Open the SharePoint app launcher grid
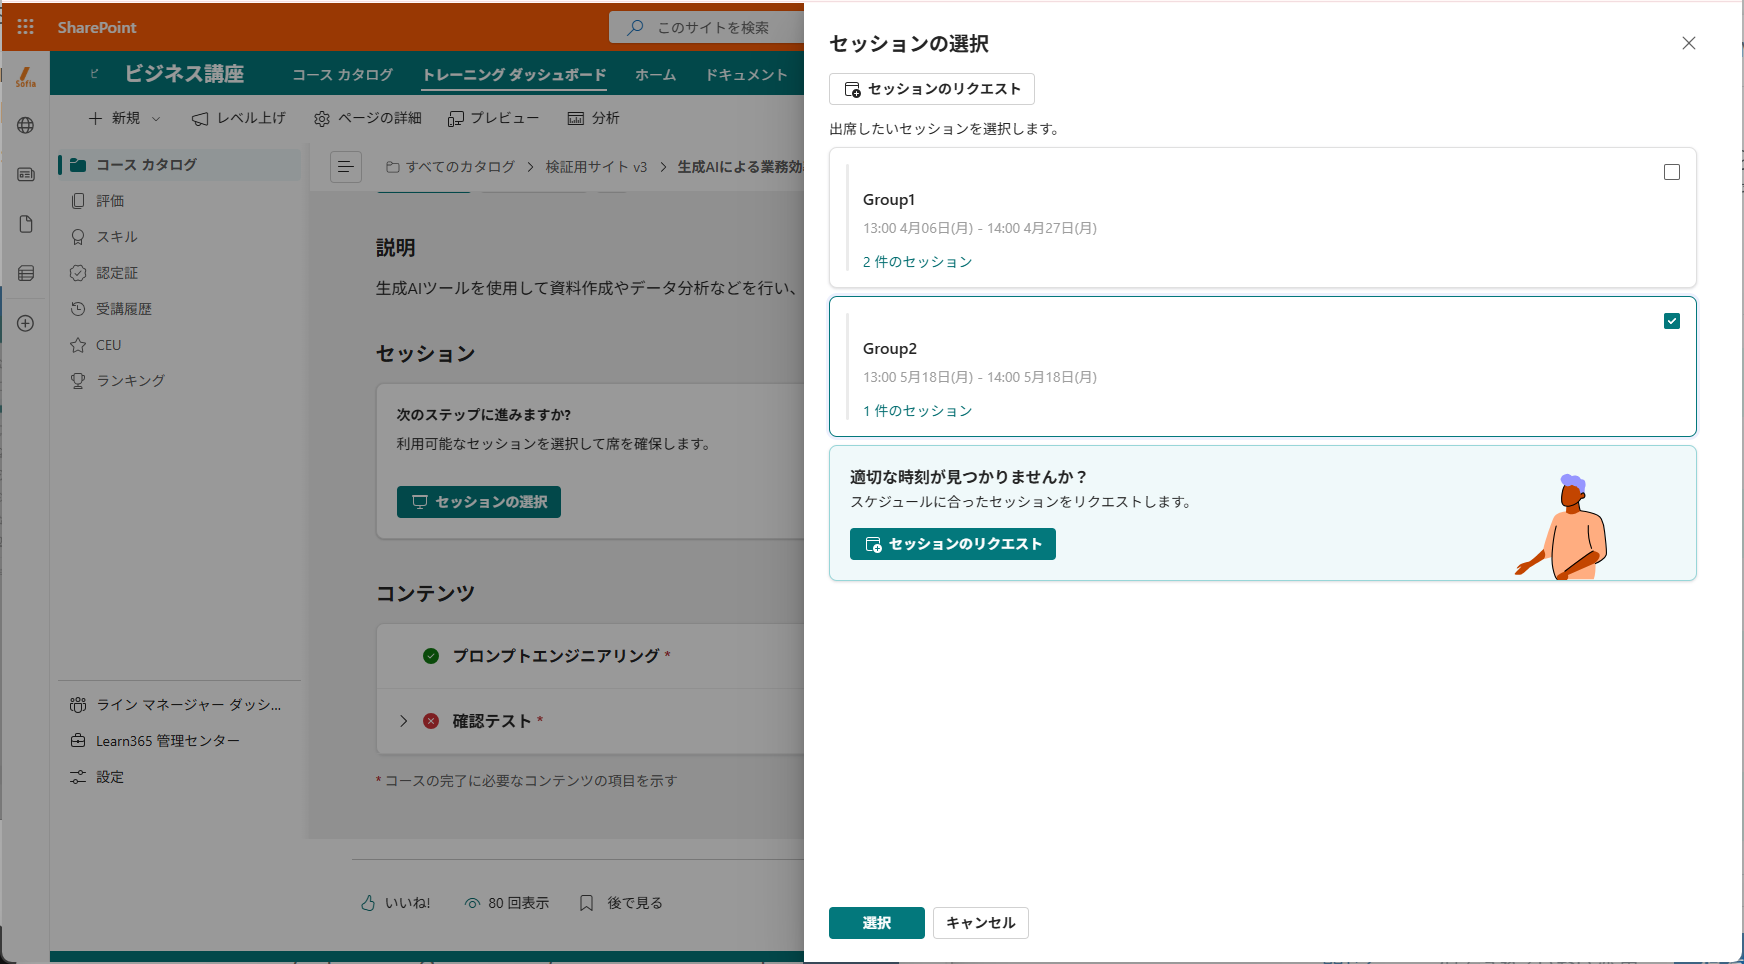Screen dimensions: 1744x964 click(x=25, y=27)
